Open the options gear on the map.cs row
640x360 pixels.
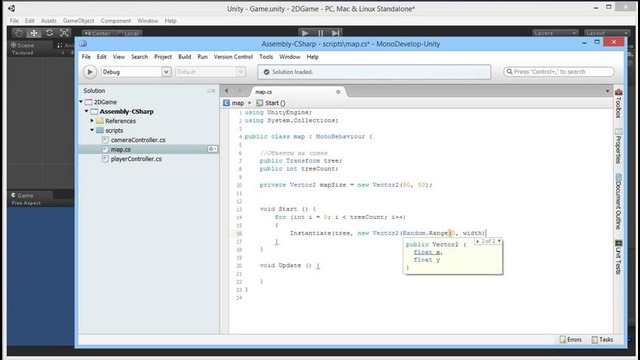click(x=212, y=149)
